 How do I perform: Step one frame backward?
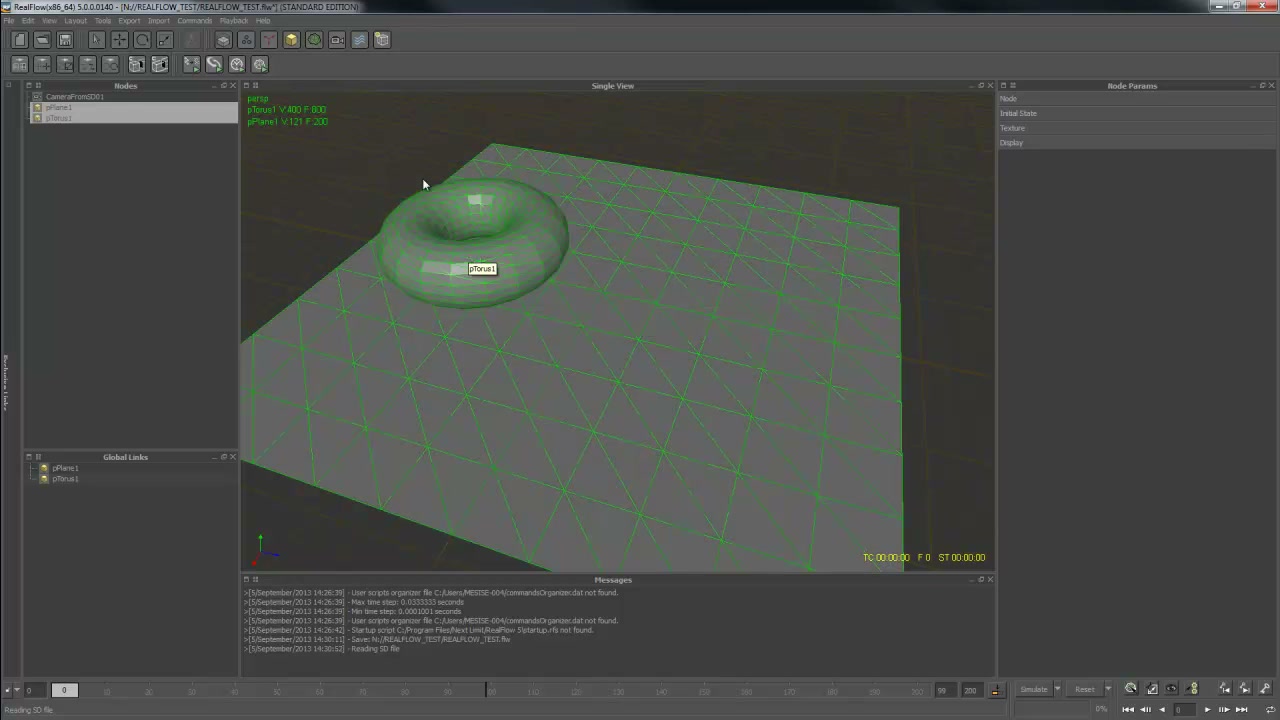coord(1145,709)
